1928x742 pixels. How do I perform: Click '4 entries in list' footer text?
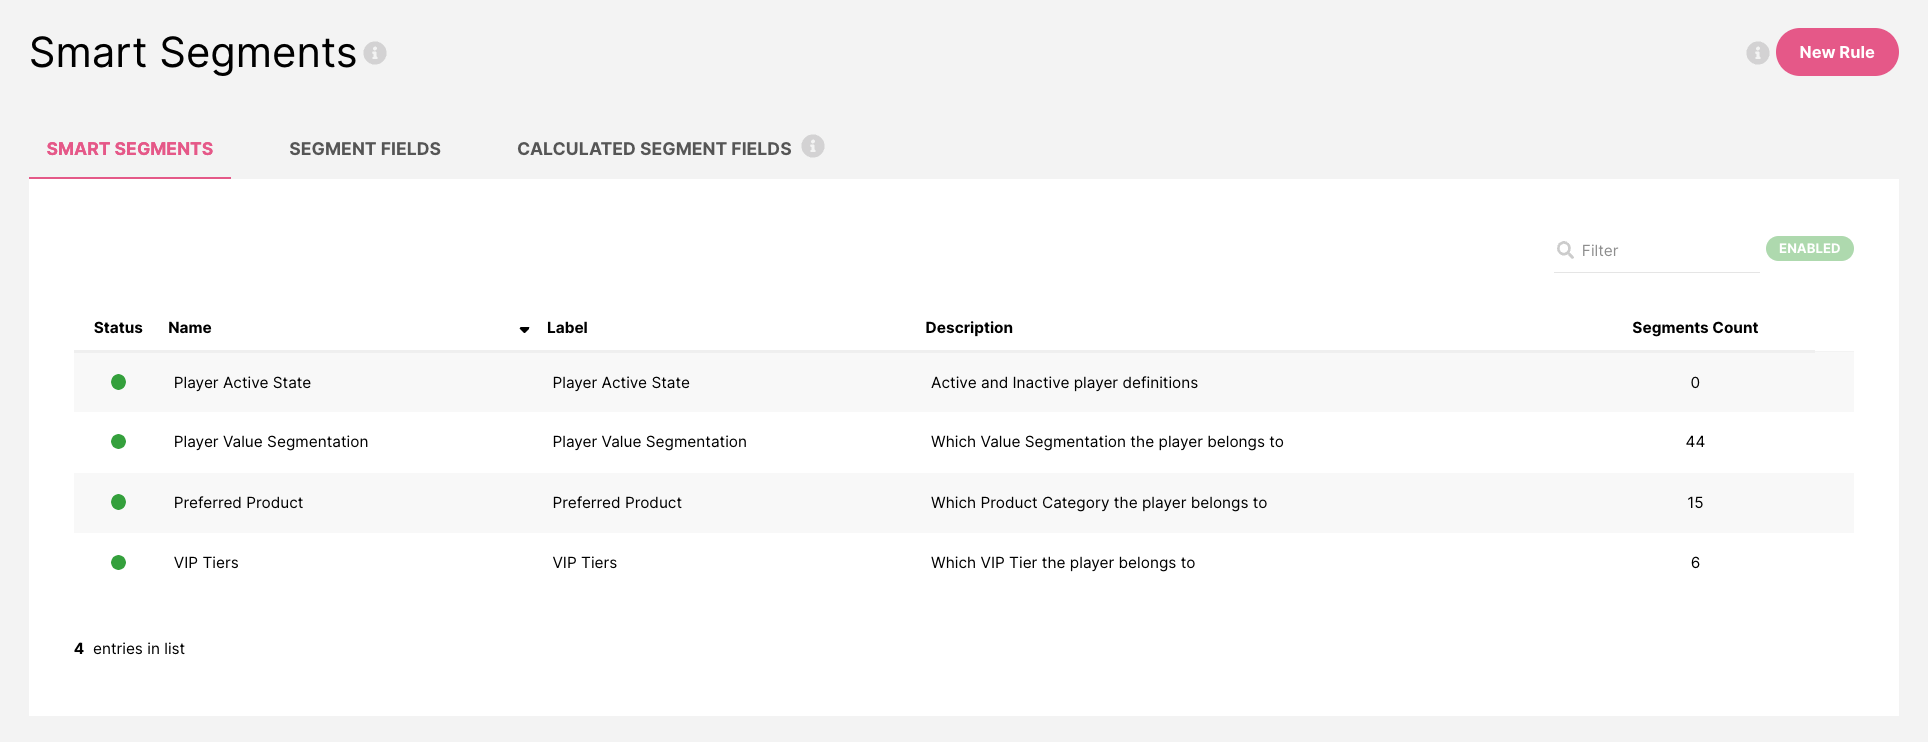[129, 648]
